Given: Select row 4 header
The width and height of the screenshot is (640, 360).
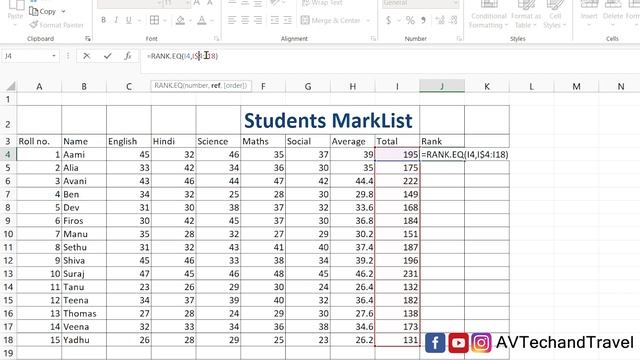Looking at the screenshot, I should (x=8, y=154).
